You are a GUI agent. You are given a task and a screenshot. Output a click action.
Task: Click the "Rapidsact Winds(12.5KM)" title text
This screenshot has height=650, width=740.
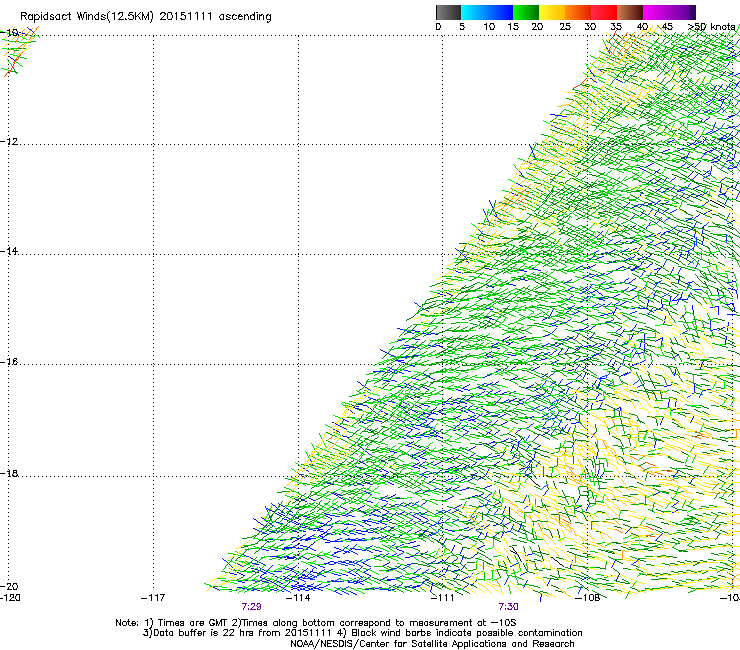[87, 17]
